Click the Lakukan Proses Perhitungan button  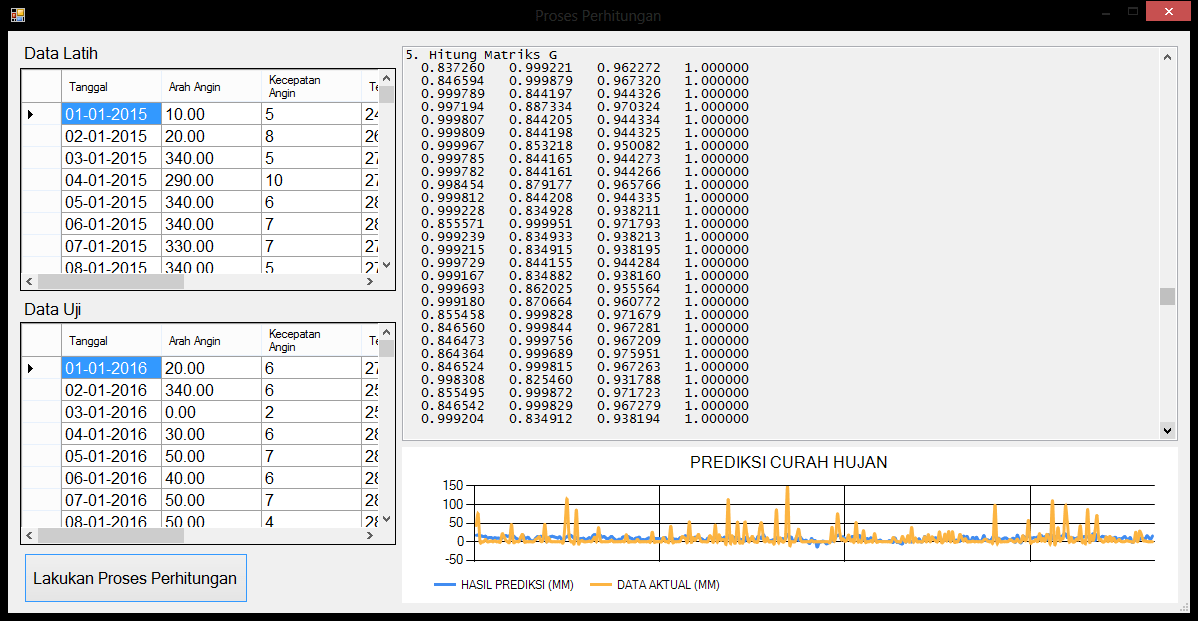tap(135, 578)
